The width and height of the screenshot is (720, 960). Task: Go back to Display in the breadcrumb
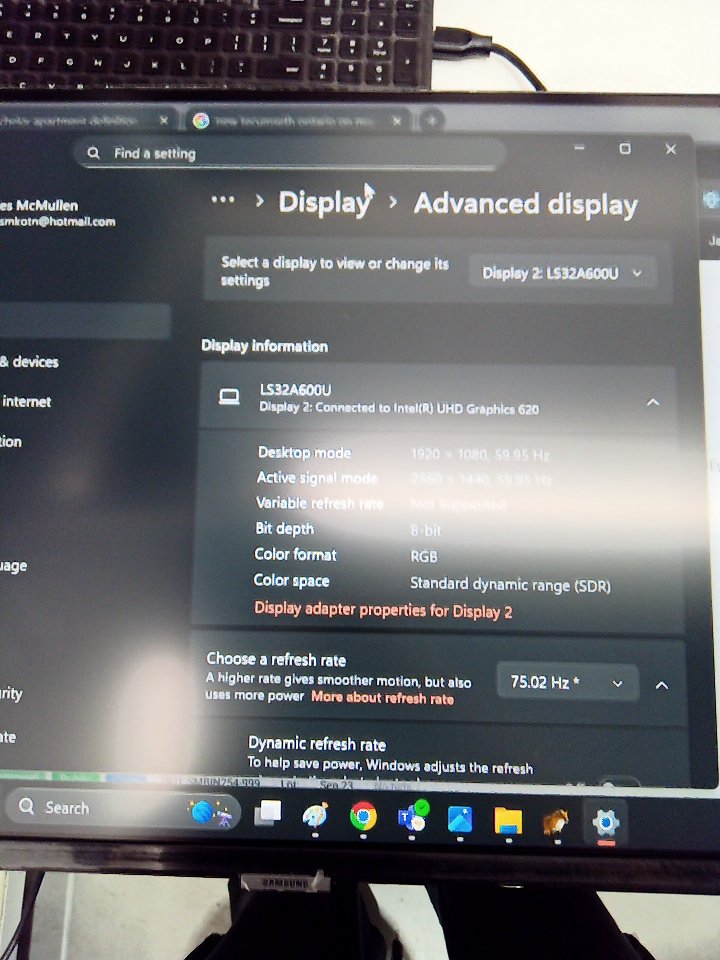tap(324, 202)
